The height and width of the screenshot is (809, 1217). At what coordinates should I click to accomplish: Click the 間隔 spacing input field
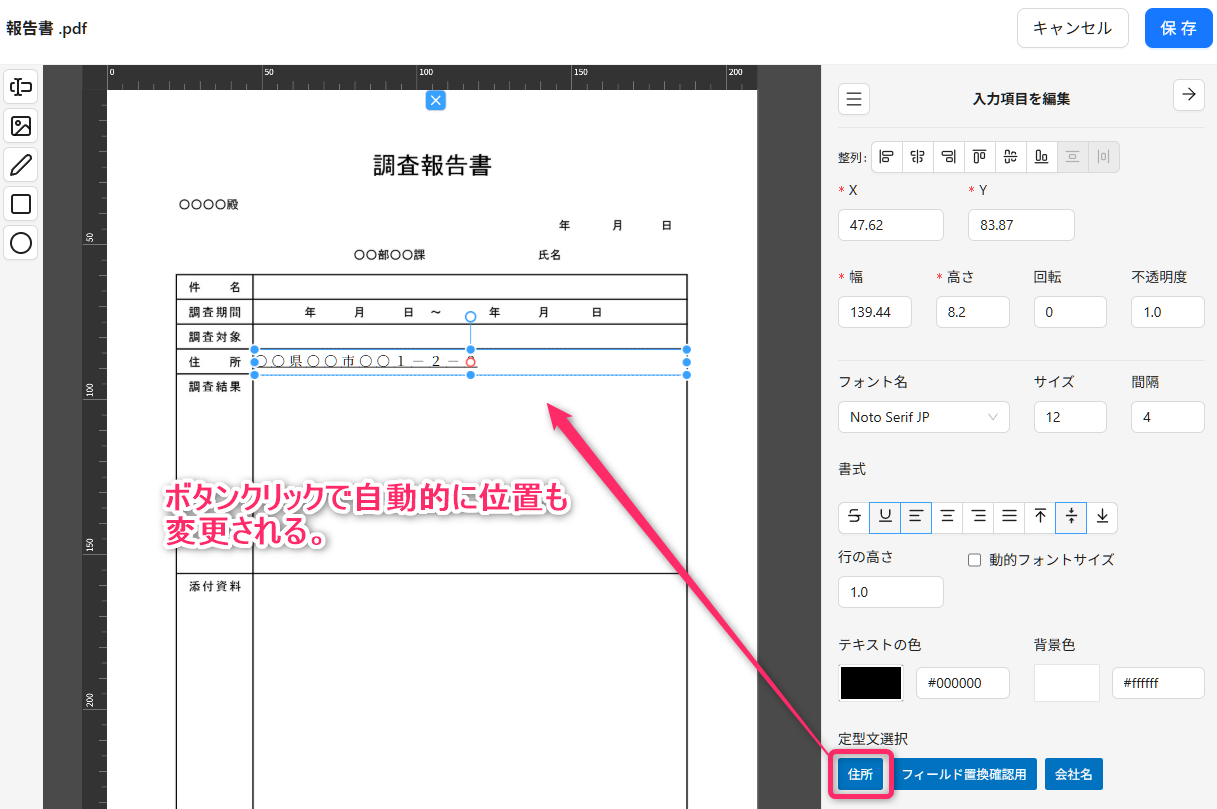tap(1168, 417)
